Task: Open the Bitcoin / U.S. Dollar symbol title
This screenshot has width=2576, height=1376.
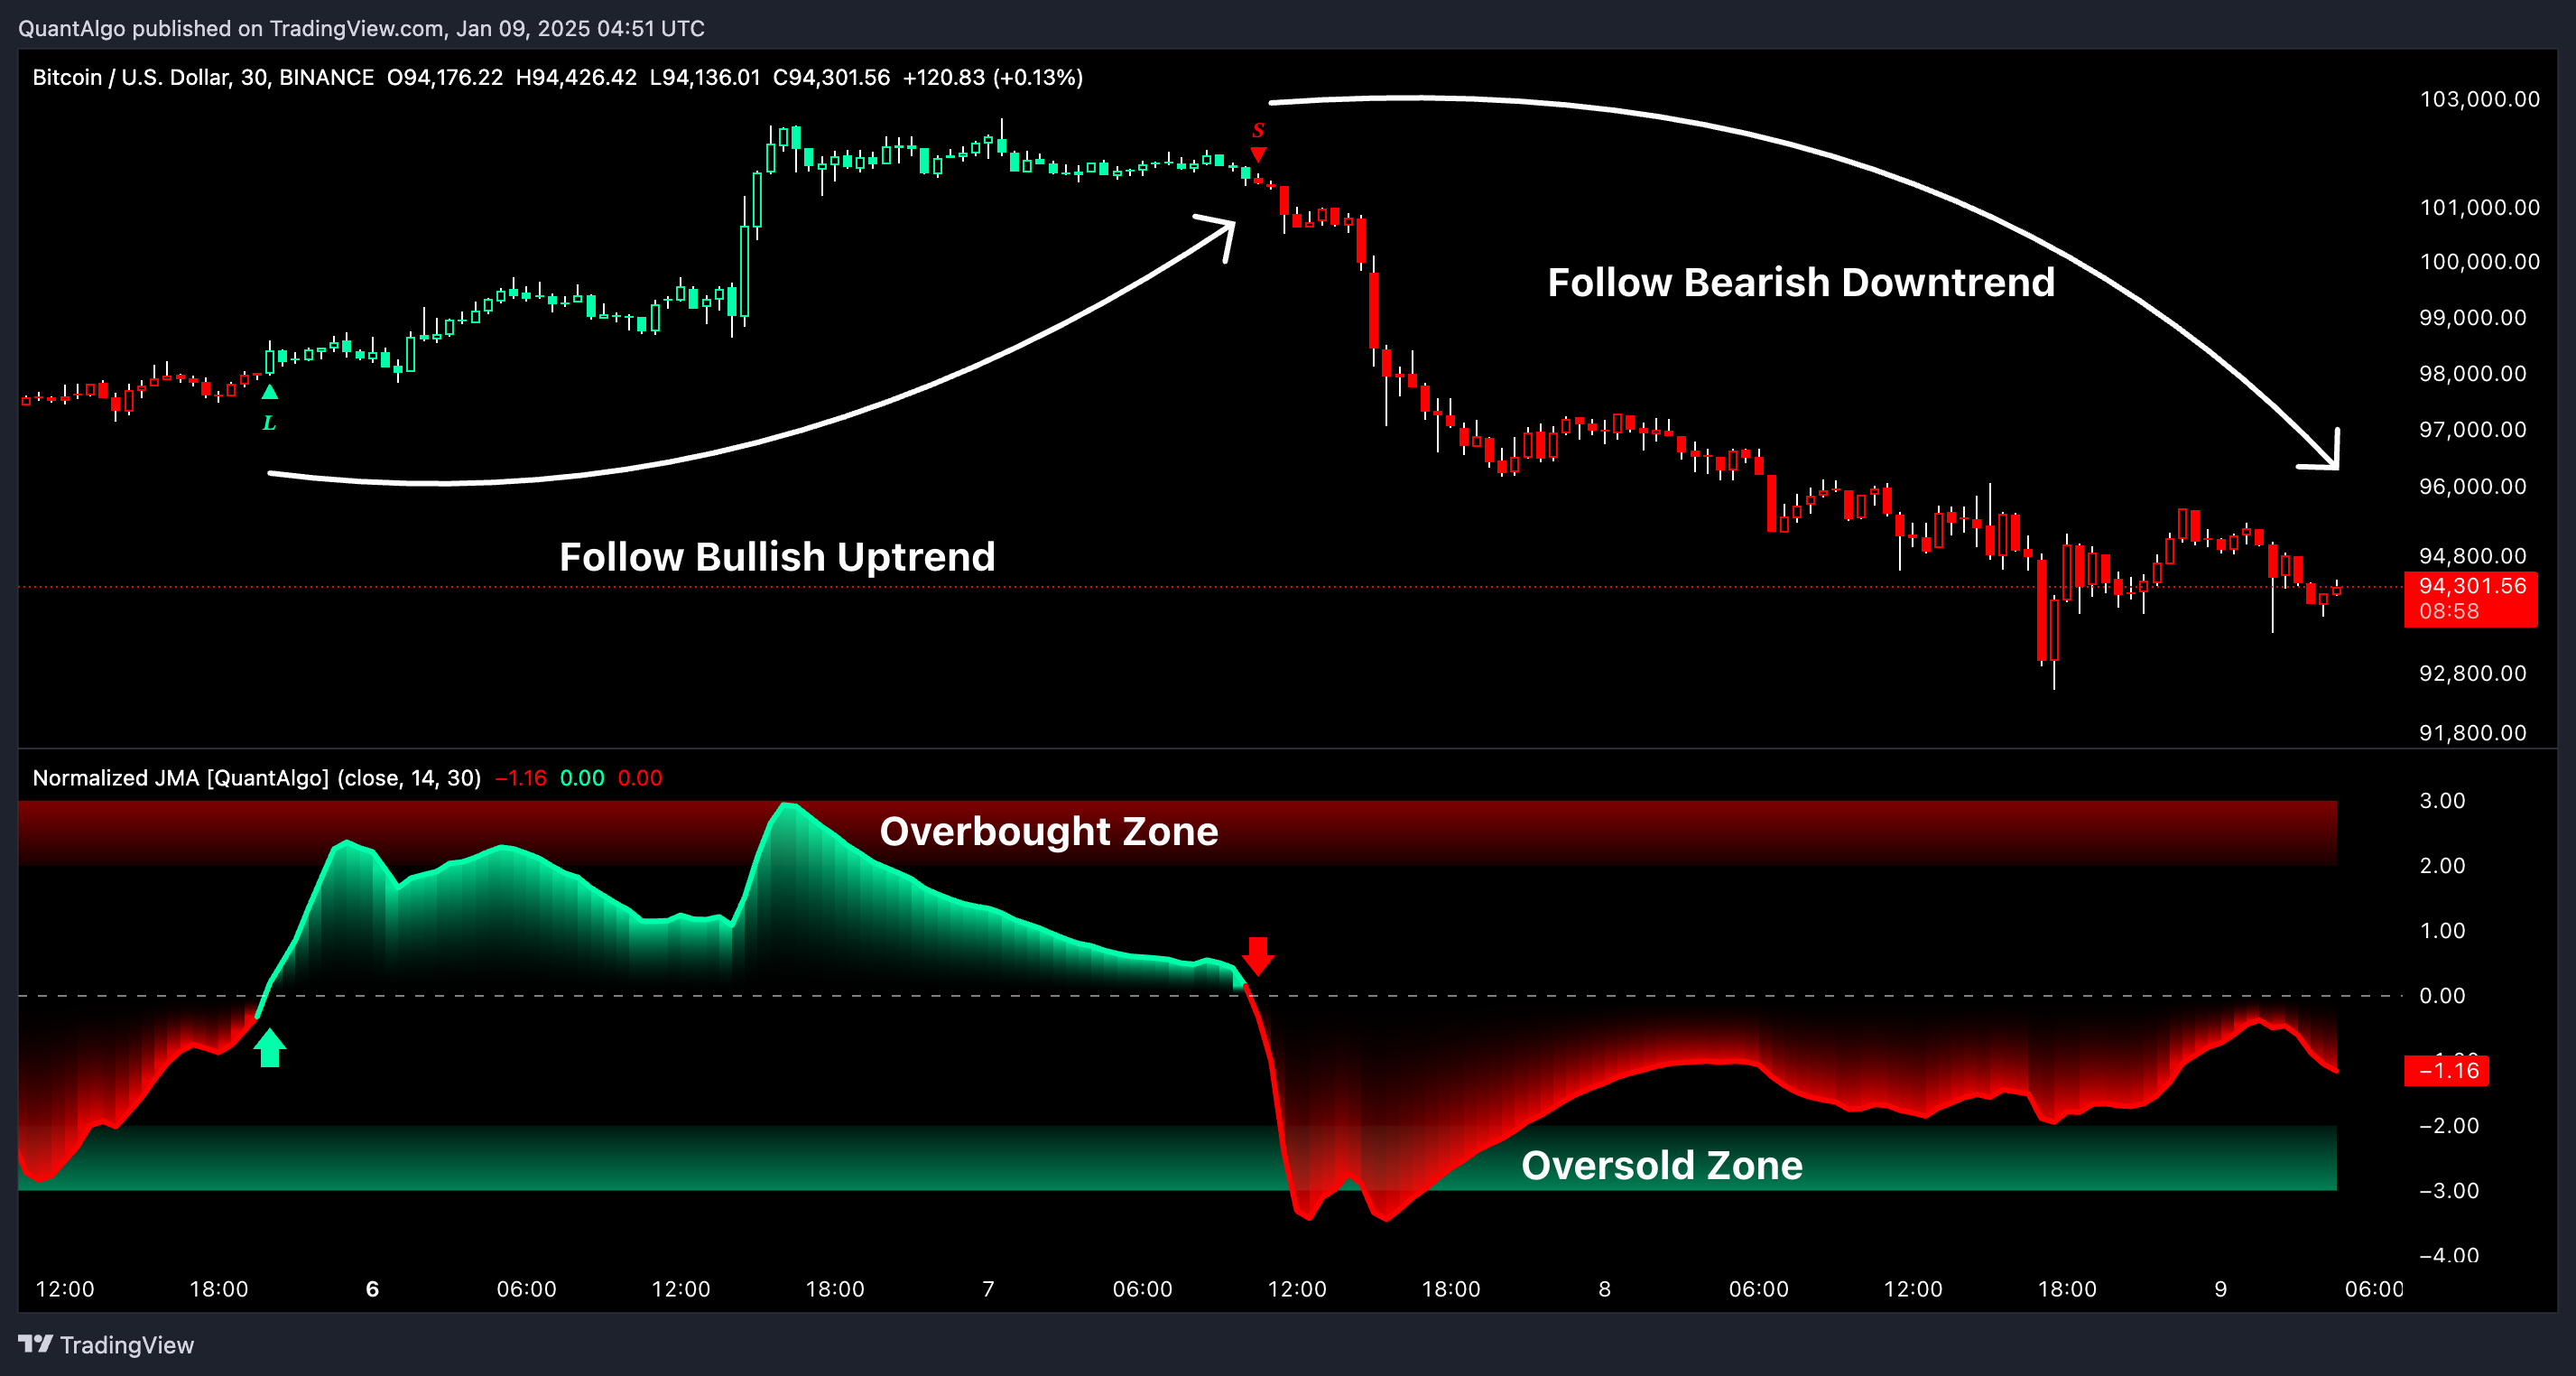Action: pos(203,77)
